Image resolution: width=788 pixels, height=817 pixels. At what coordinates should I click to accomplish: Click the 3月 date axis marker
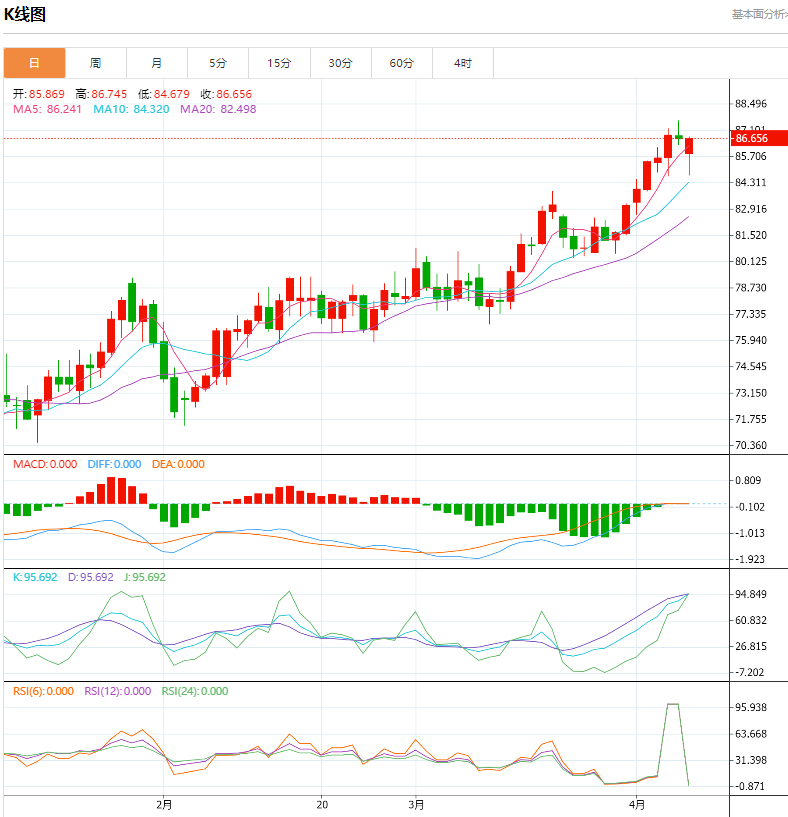[416, 804]
